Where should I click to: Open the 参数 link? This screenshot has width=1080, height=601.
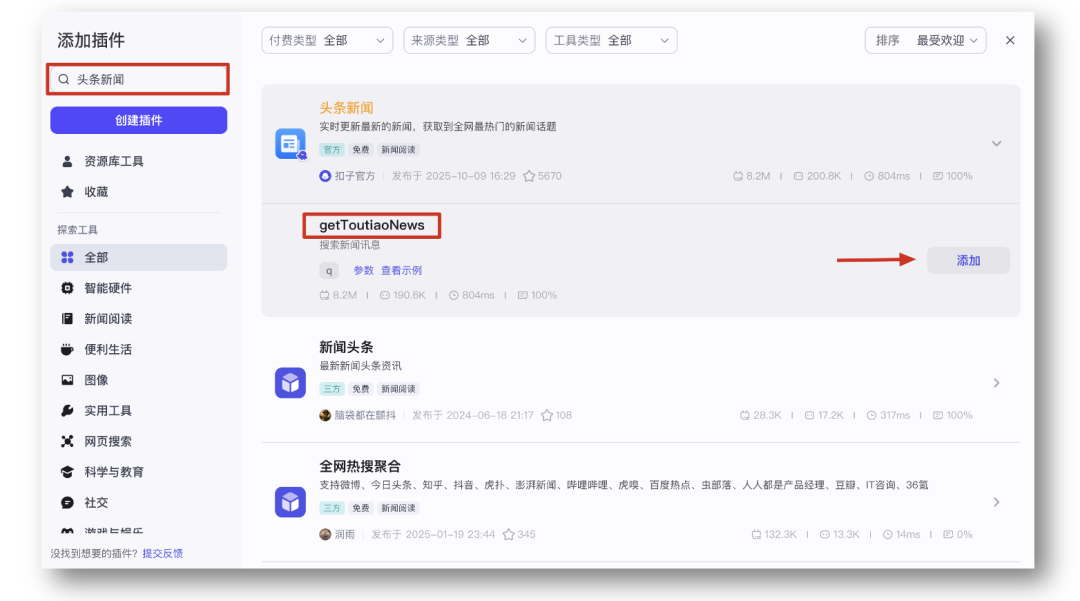pos(363,271)
